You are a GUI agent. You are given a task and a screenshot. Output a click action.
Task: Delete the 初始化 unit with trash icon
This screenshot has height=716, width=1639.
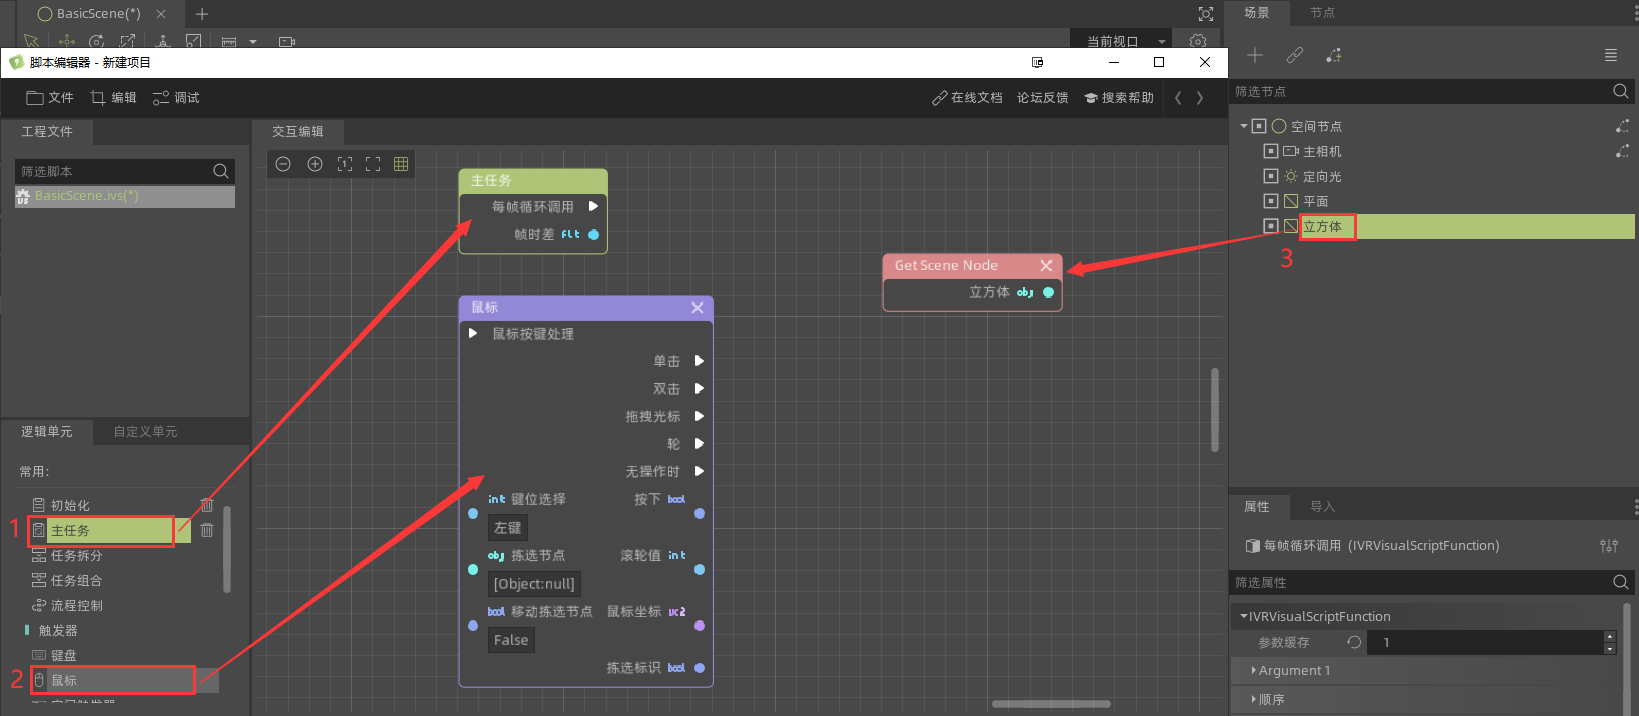(x=207, y=505)
